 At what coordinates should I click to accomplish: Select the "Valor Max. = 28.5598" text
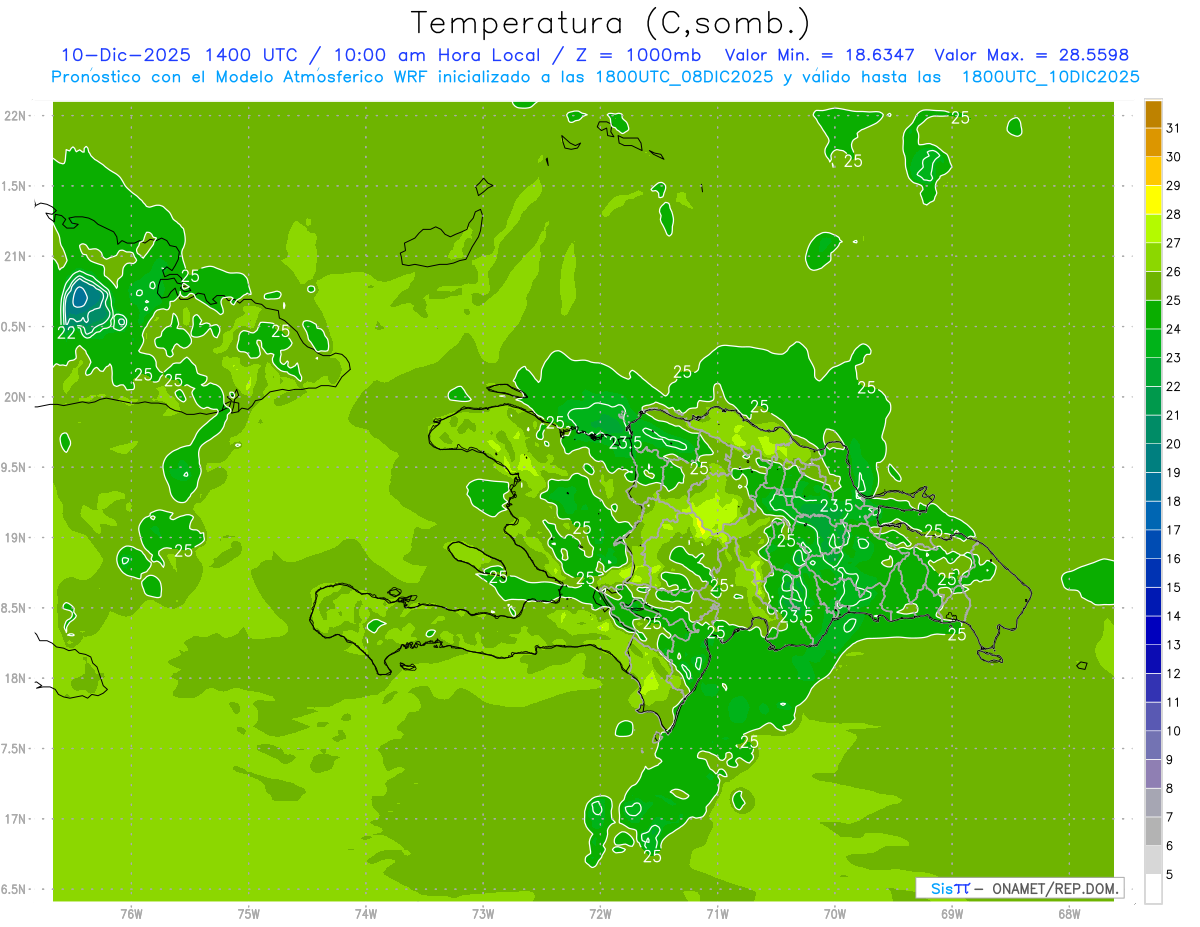[1031, 55]
